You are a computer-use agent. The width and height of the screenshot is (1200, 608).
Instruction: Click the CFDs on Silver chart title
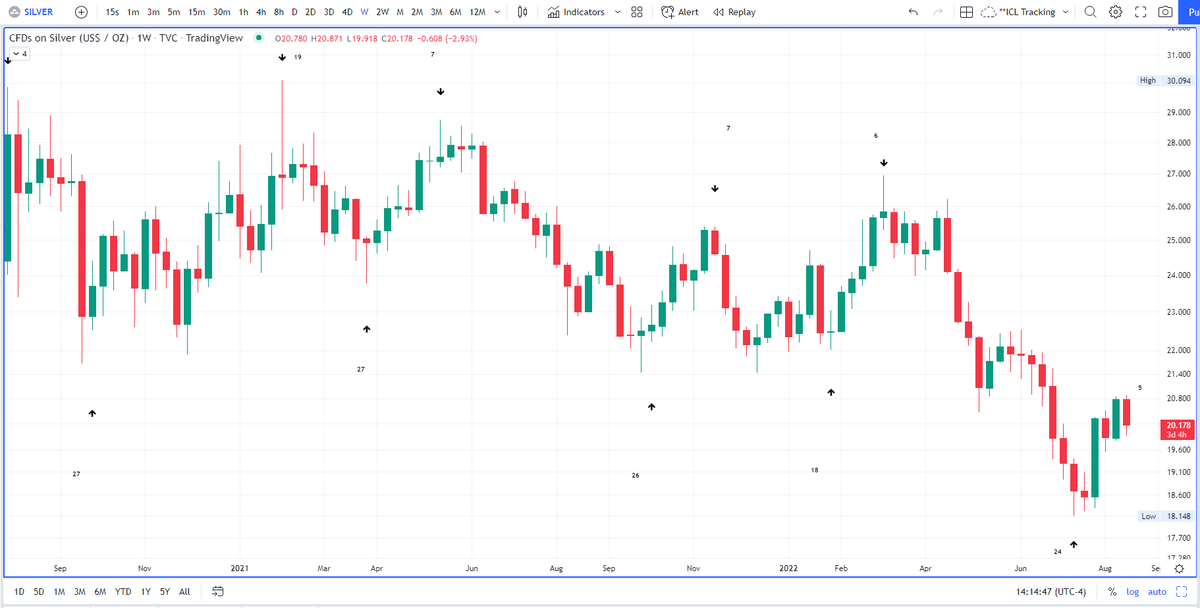point(125,38)
